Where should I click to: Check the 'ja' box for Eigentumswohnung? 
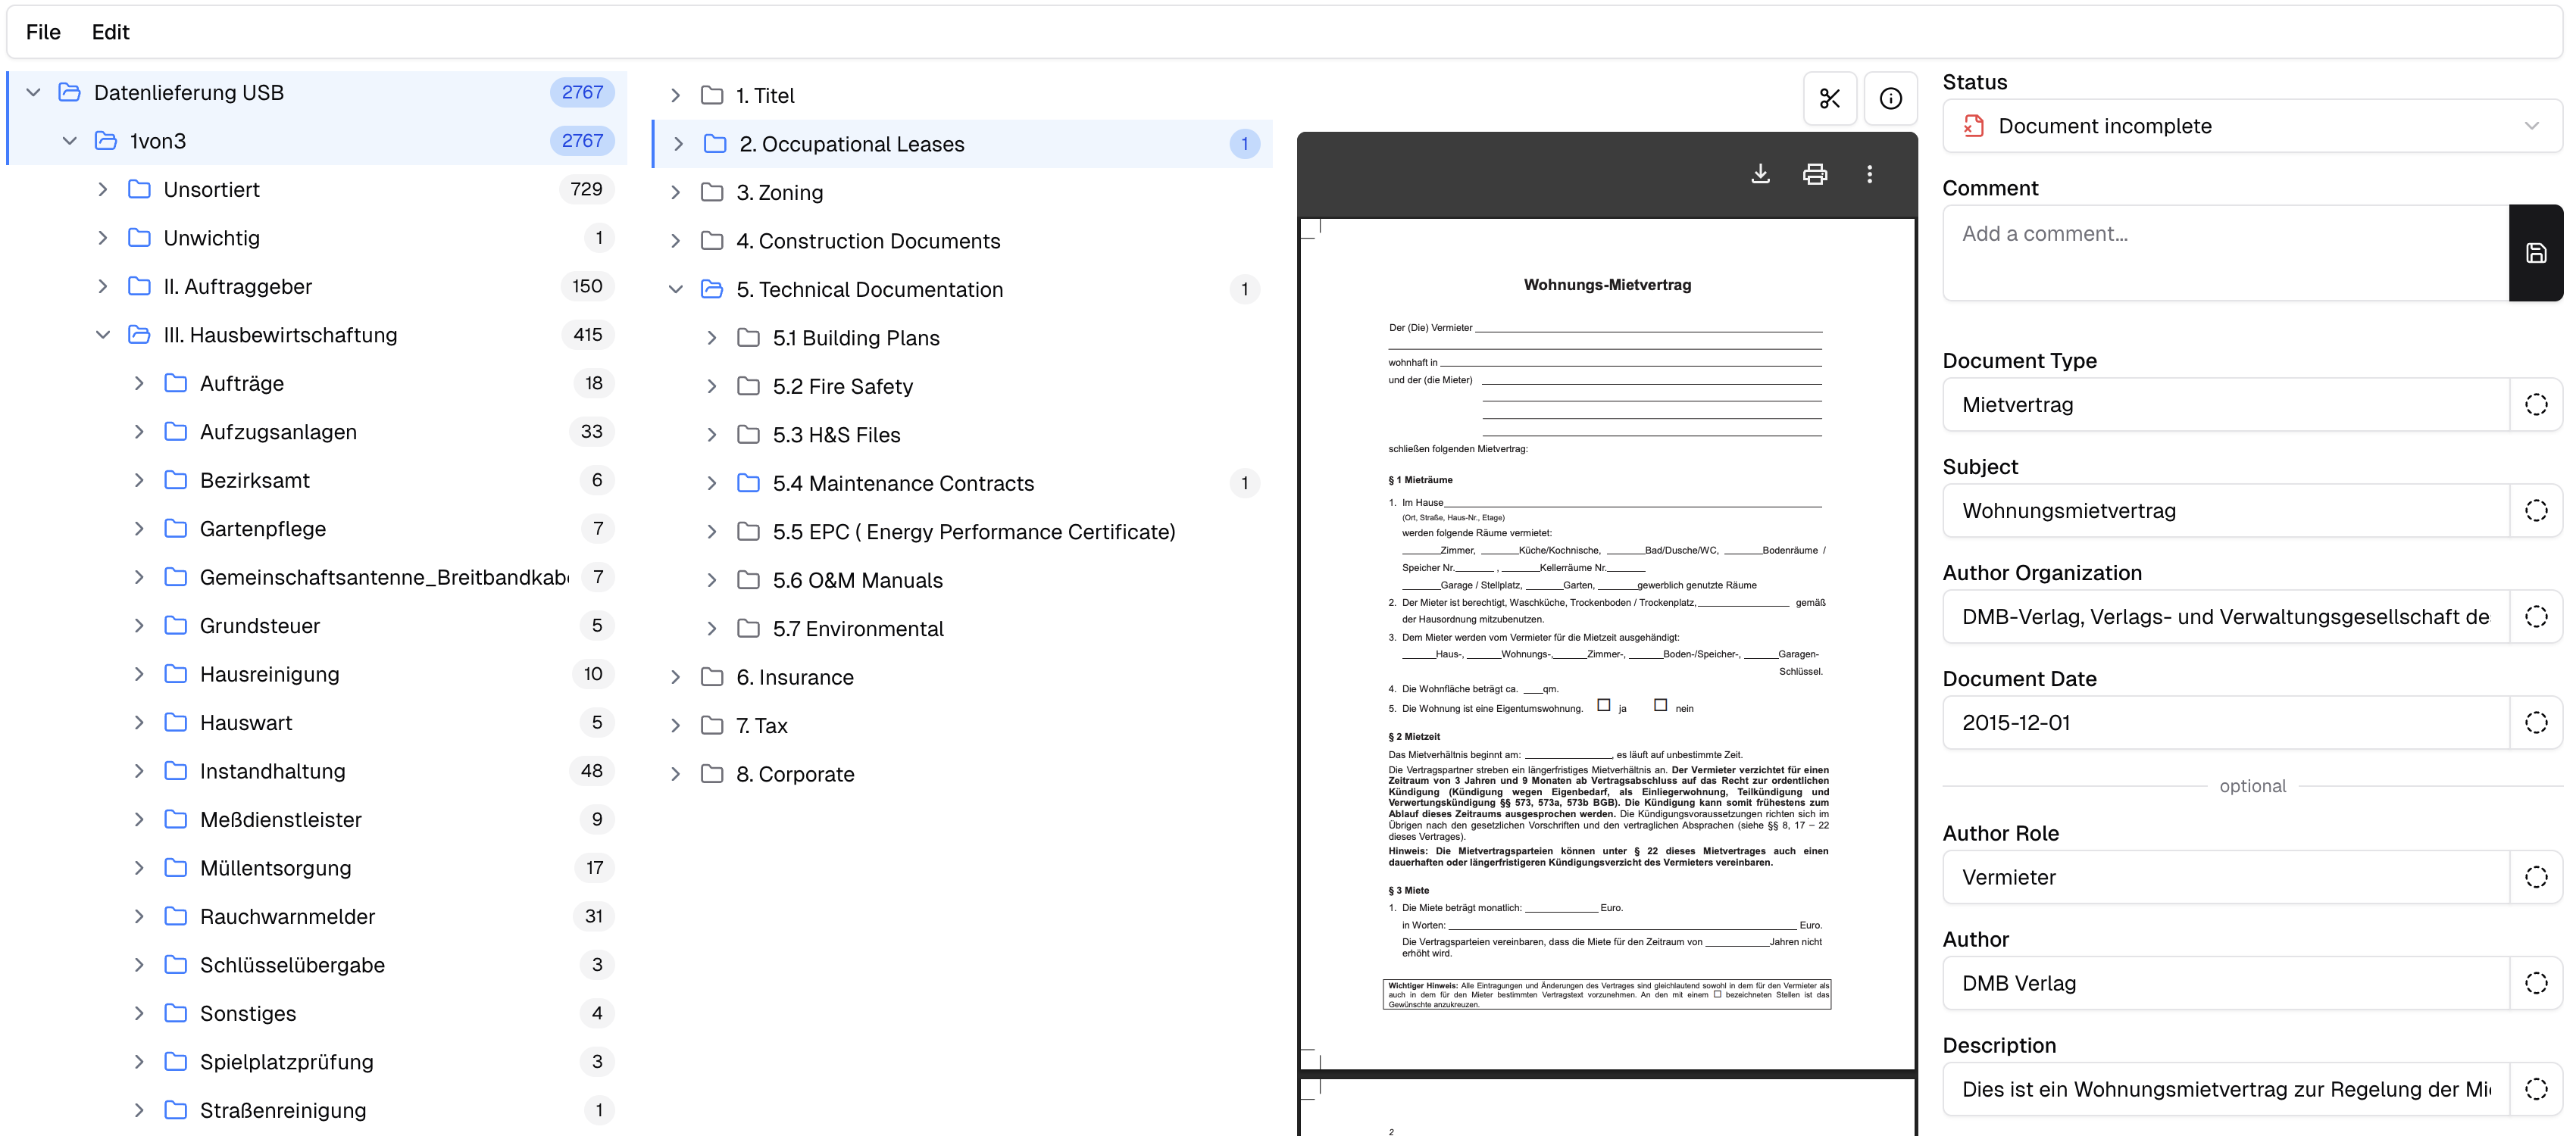point(1604,707)
